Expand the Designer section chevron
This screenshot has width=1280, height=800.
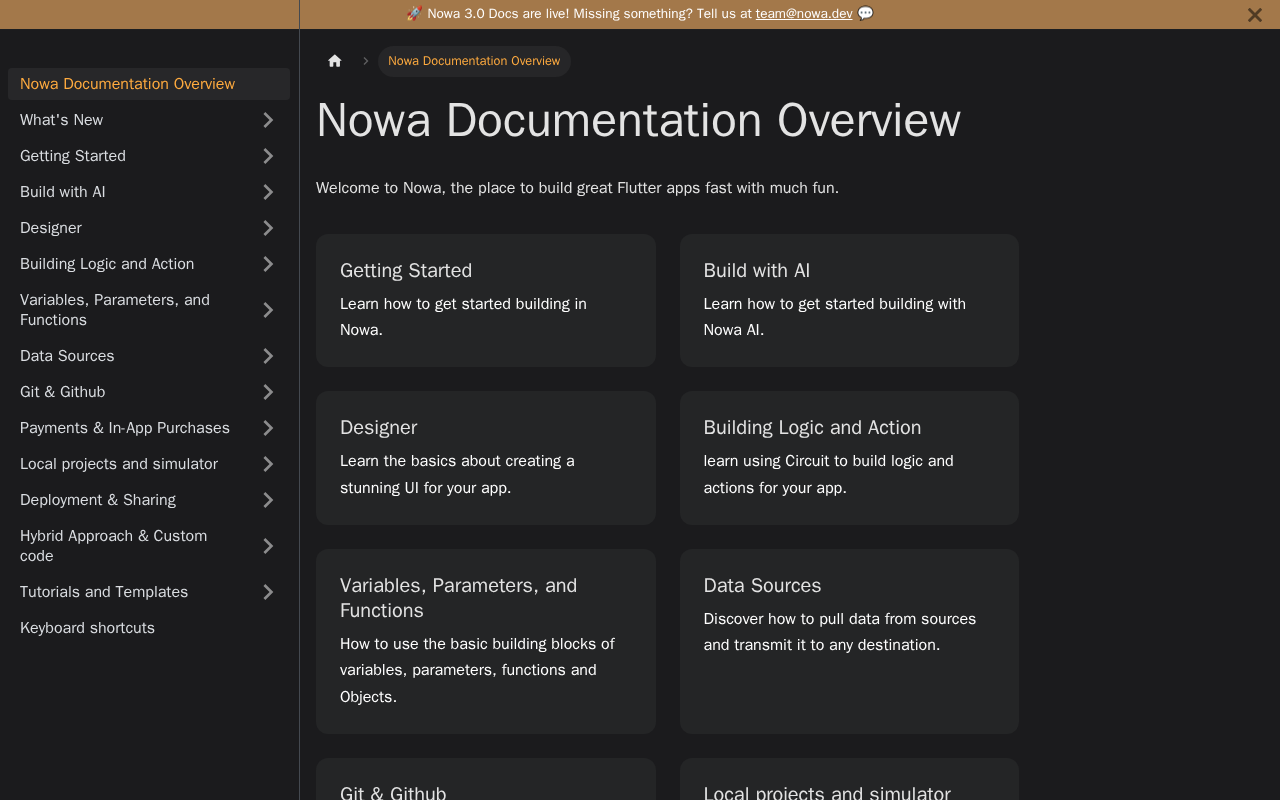[268, 228]
